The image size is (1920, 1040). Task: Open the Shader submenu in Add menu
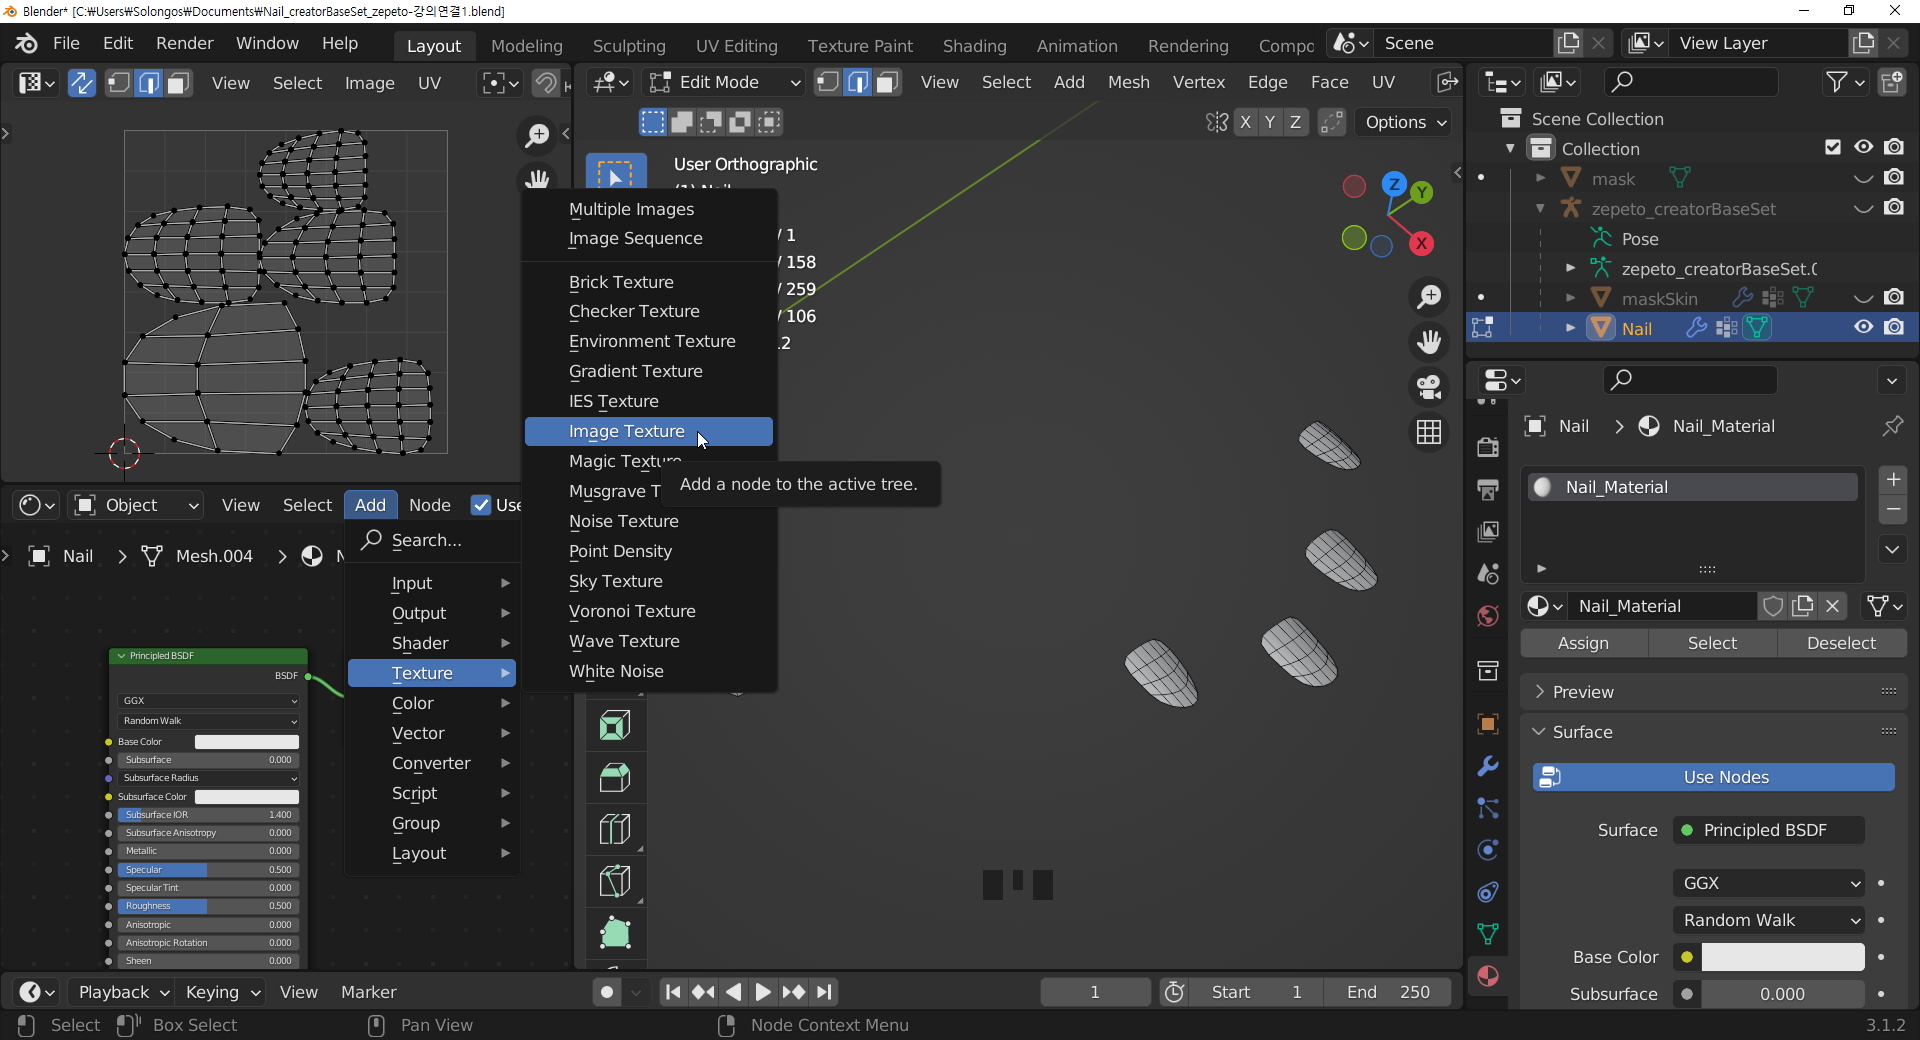click(x=432, y=643)
